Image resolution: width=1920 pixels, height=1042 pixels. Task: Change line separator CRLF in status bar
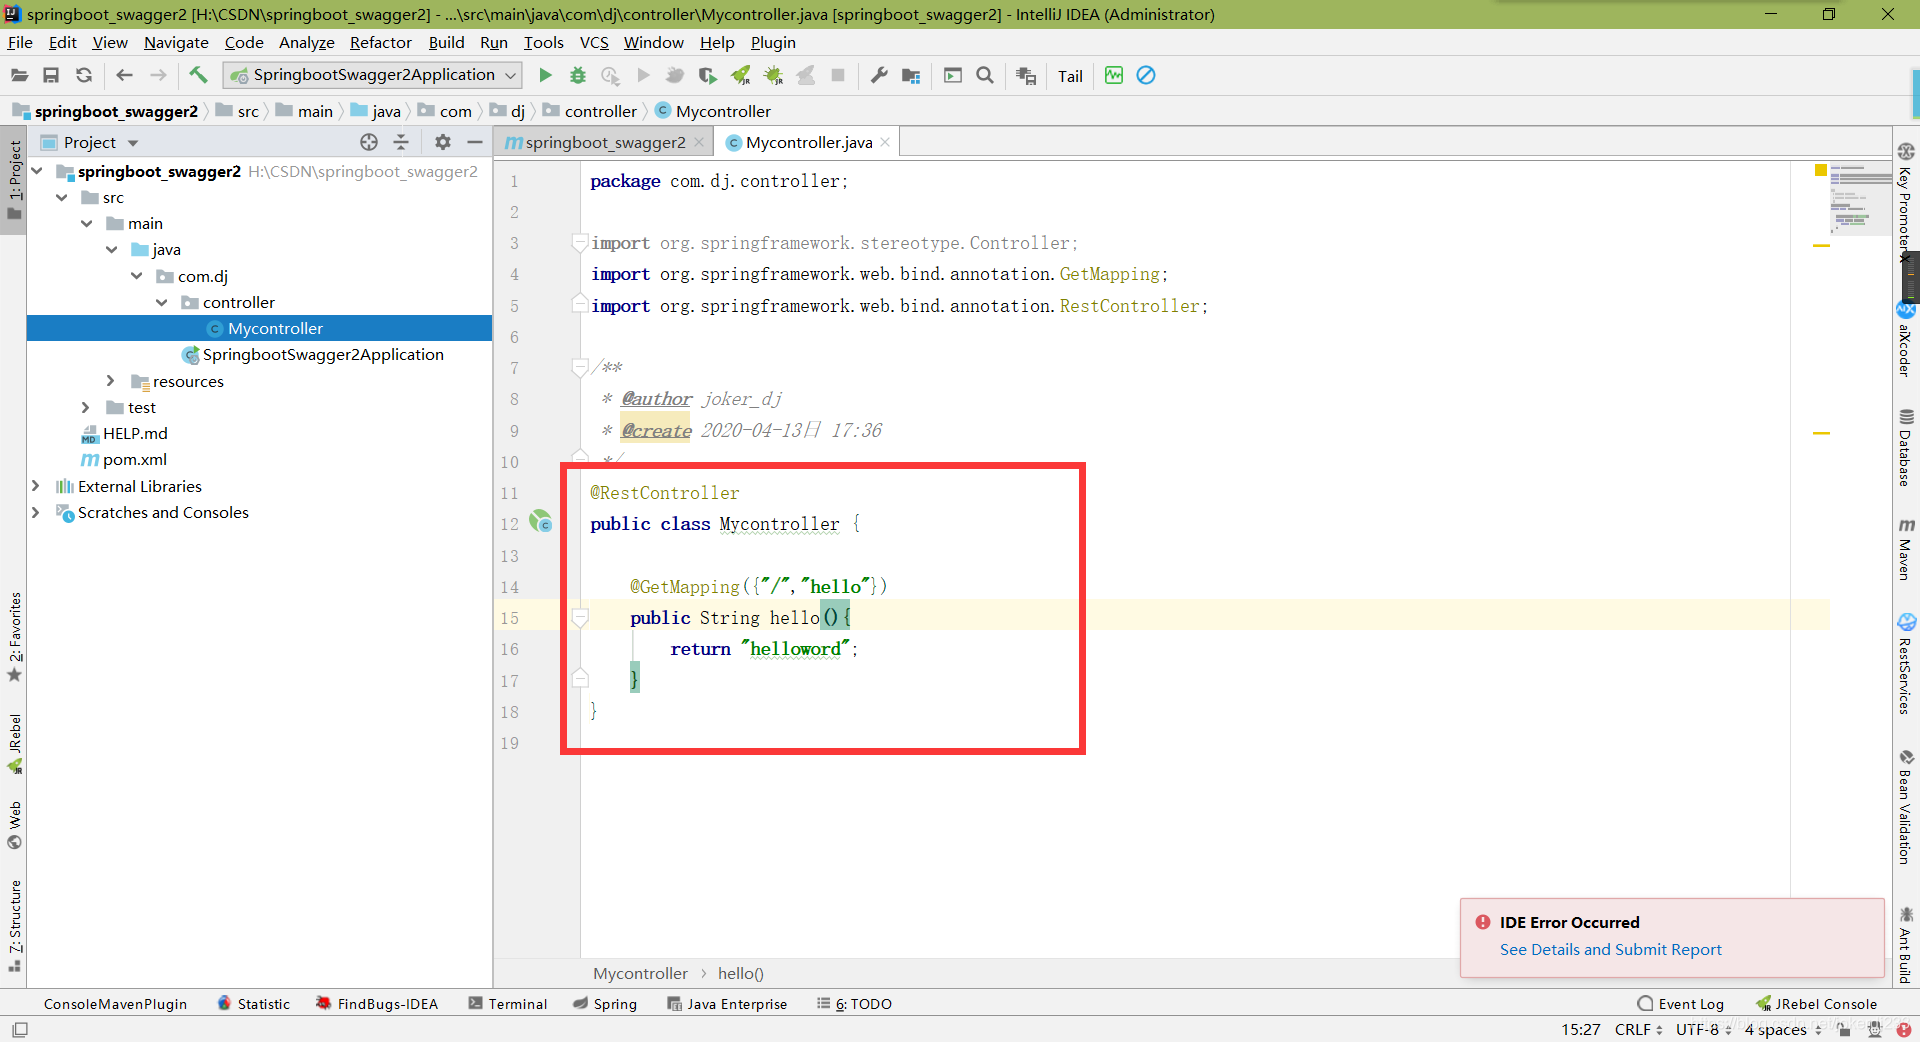pos(1638,1029)
